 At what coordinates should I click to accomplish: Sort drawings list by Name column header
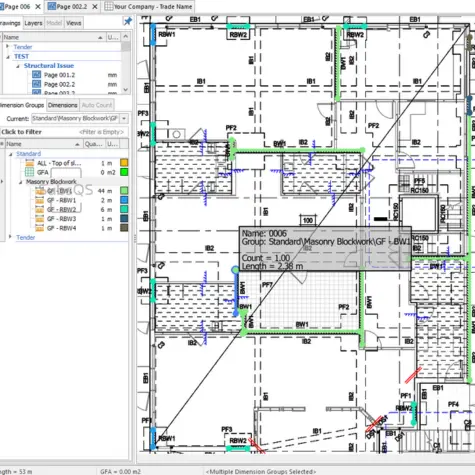coord(53,37)
